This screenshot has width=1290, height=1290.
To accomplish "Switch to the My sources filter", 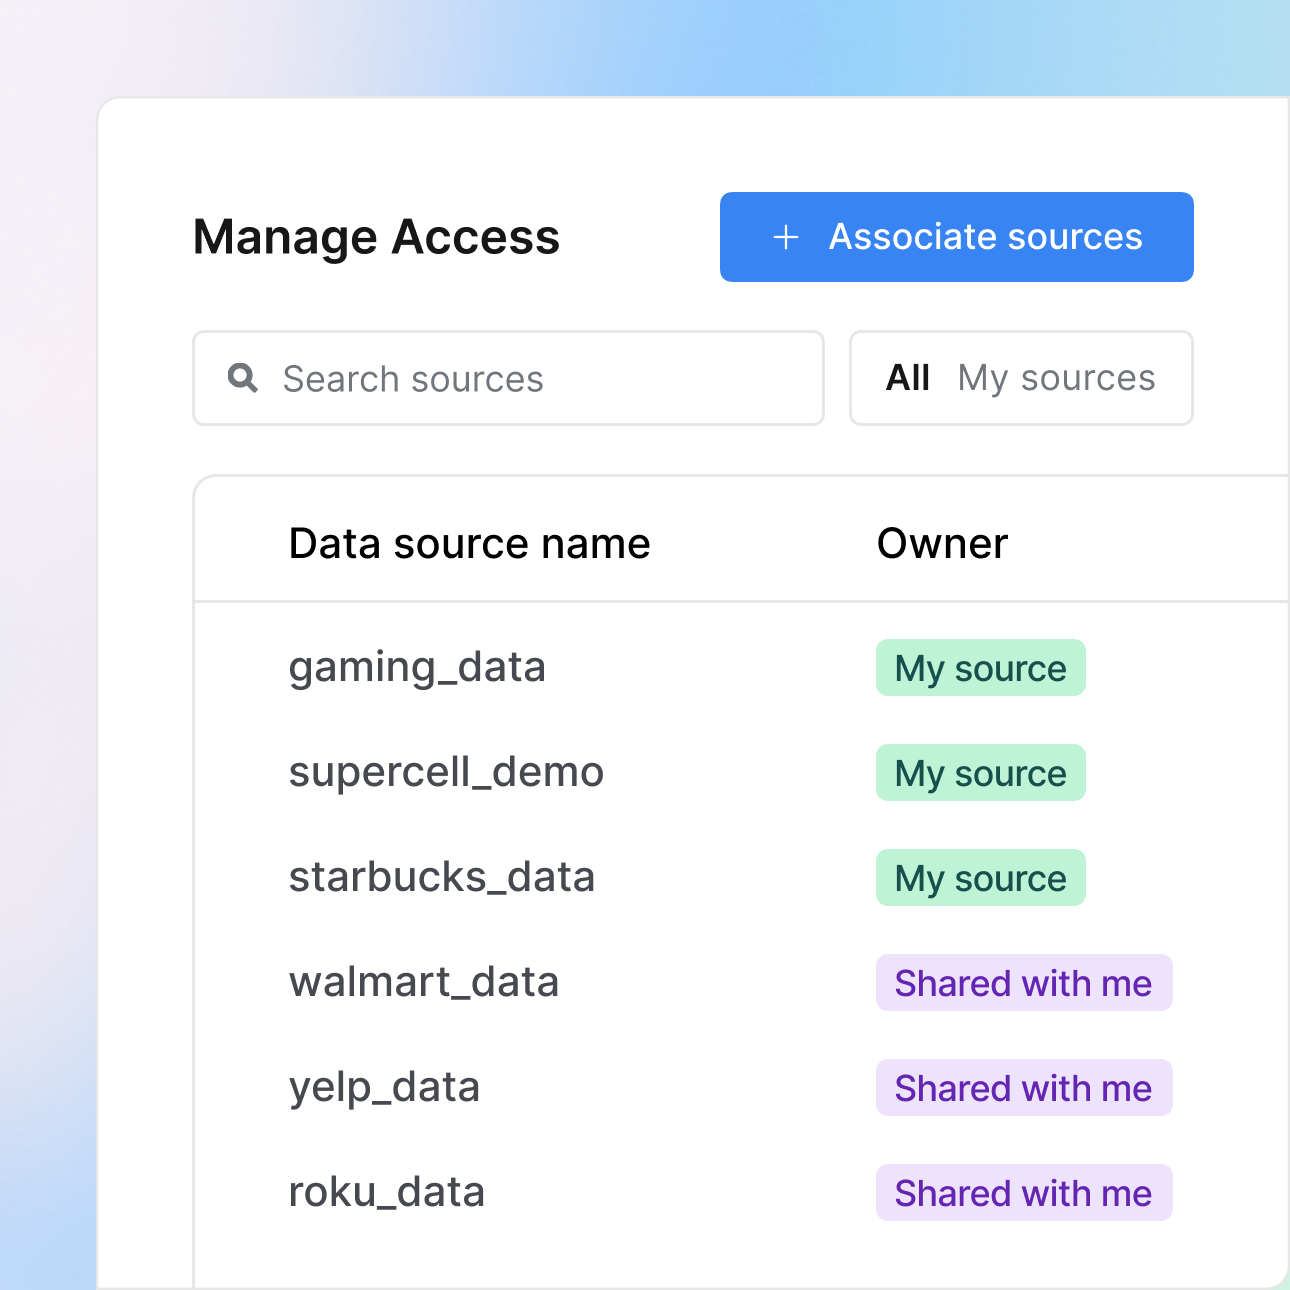I will tap(1056, 378).
